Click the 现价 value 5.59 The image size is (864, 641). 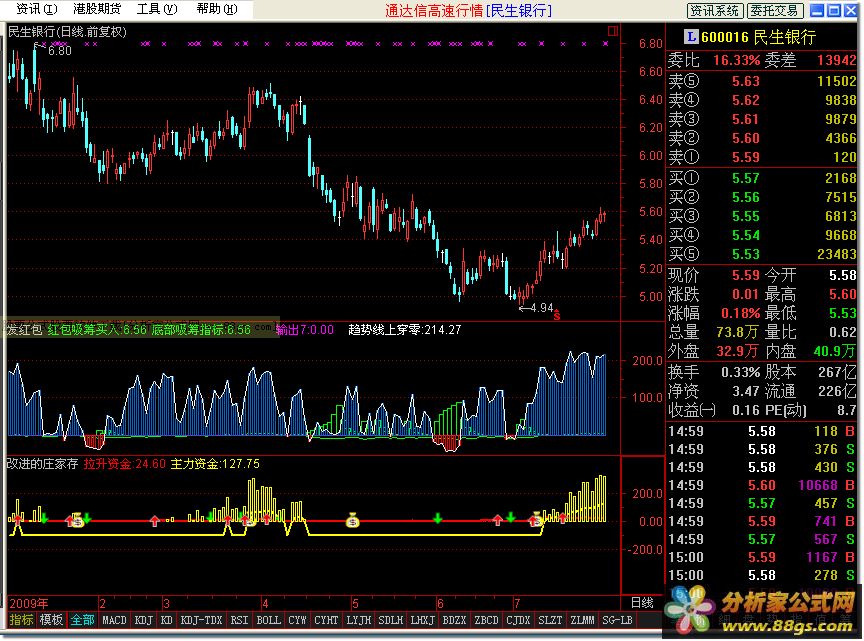click(746, 274)
